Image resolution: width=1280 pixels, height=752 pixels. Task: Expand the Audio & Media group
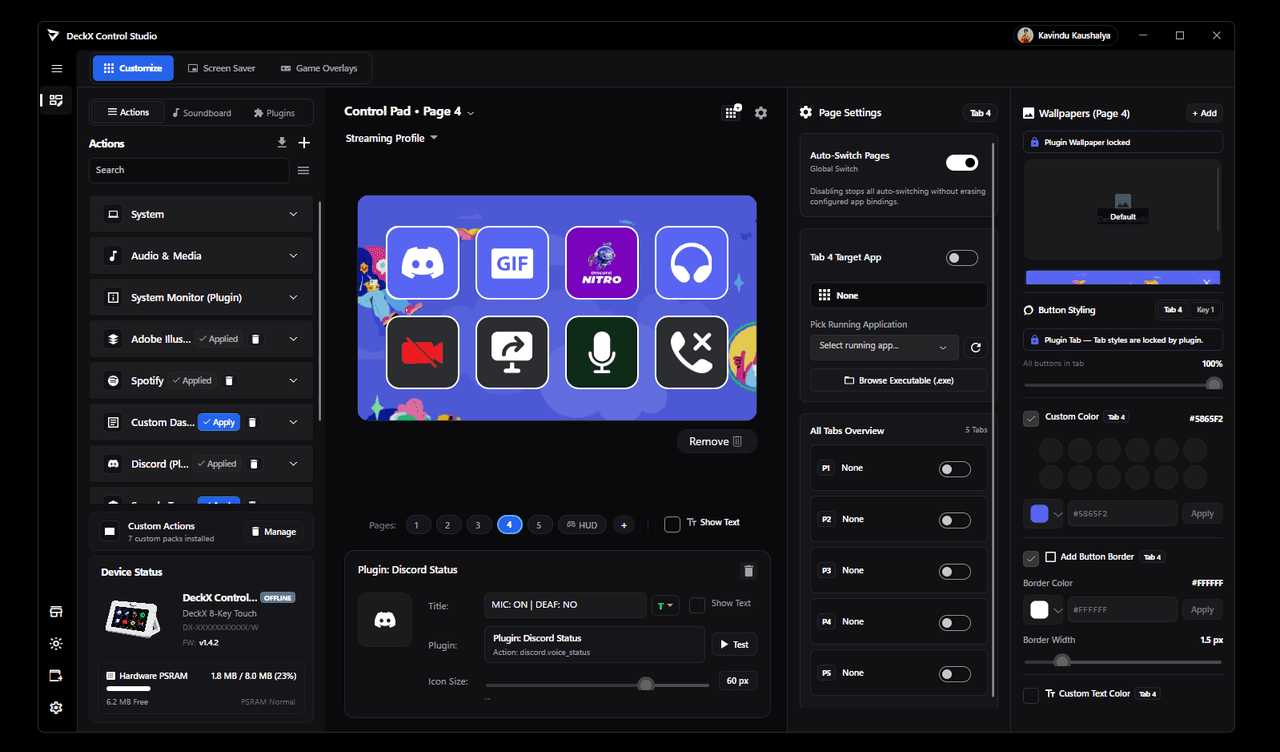click(202, 256)
